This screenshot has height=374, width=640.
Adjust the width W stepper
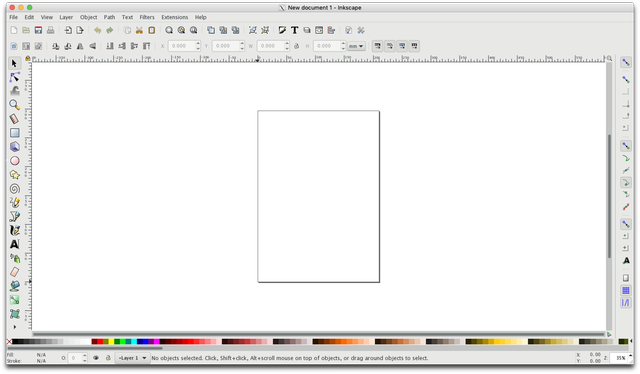coord(287,46)
